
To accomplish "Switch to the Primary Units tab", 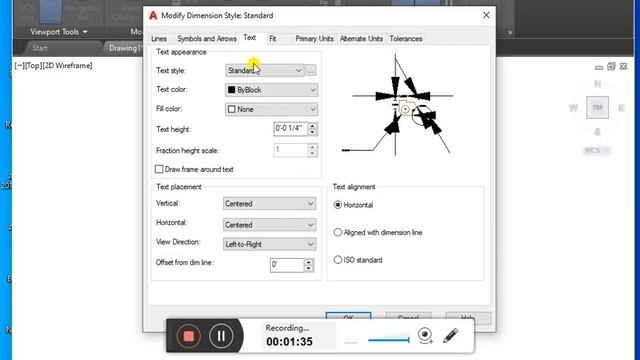I will click(314, 39).
